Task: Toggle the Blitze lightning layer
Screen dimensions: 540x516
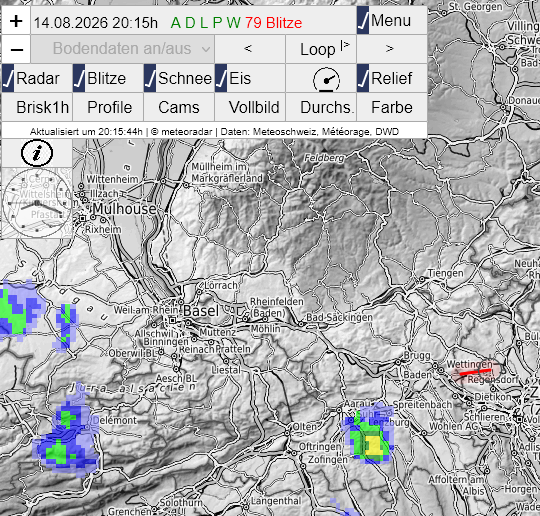Action: [108, 79]
